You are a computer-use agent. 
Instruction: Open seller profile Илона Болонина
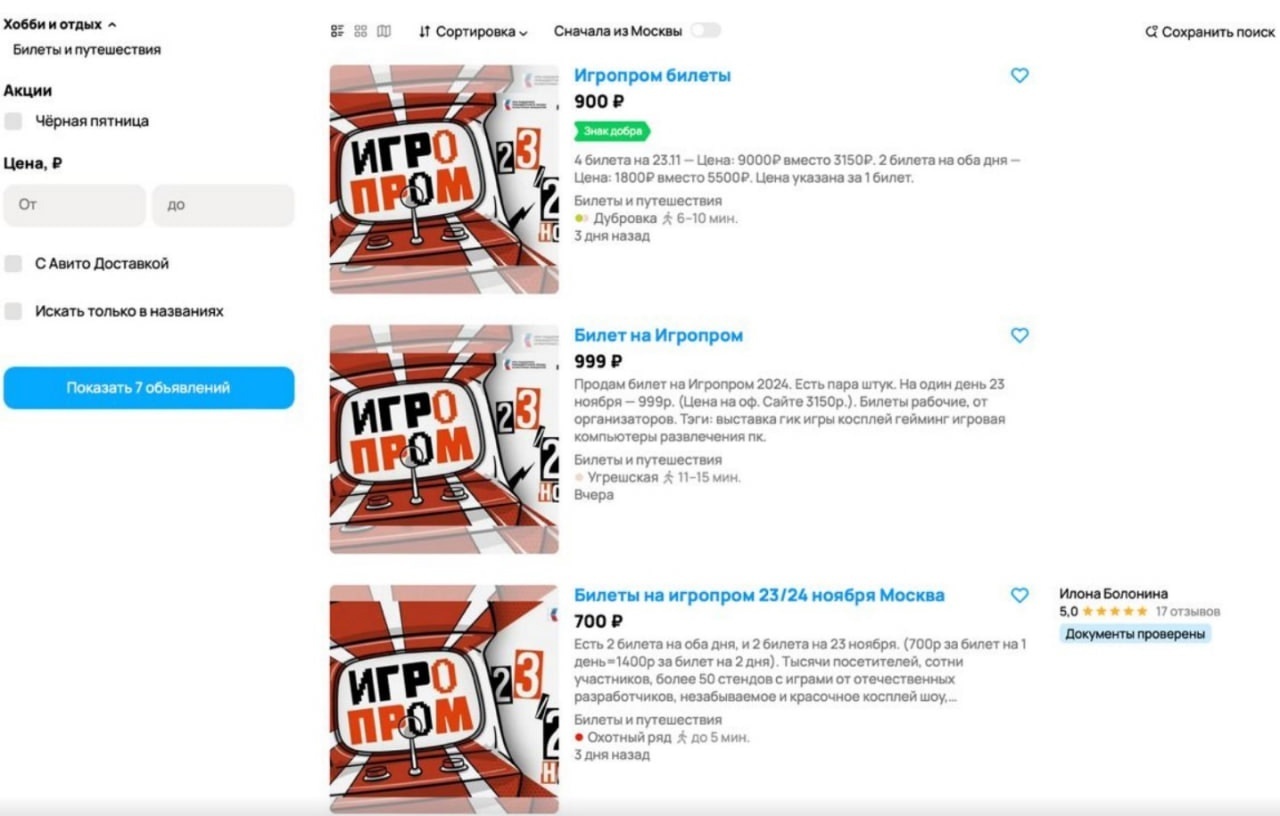click(x=1113, y=593)
